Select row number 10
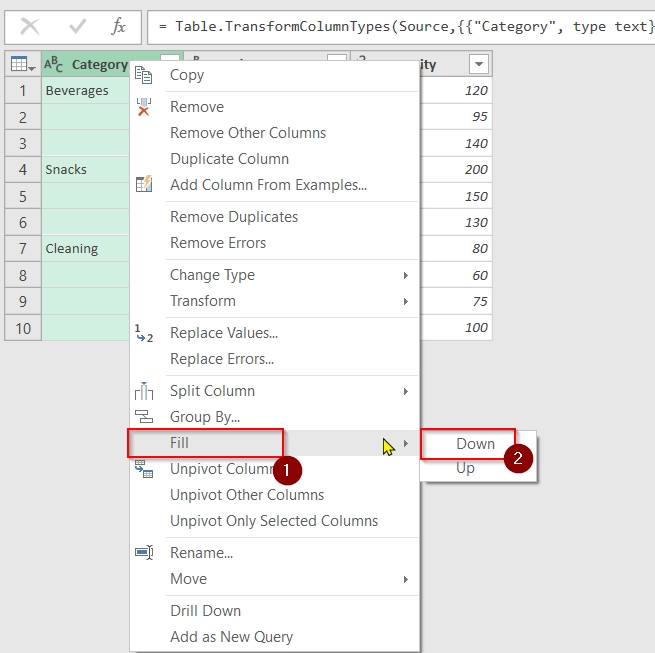Screen dimensions: 655x653 (23, 329)
